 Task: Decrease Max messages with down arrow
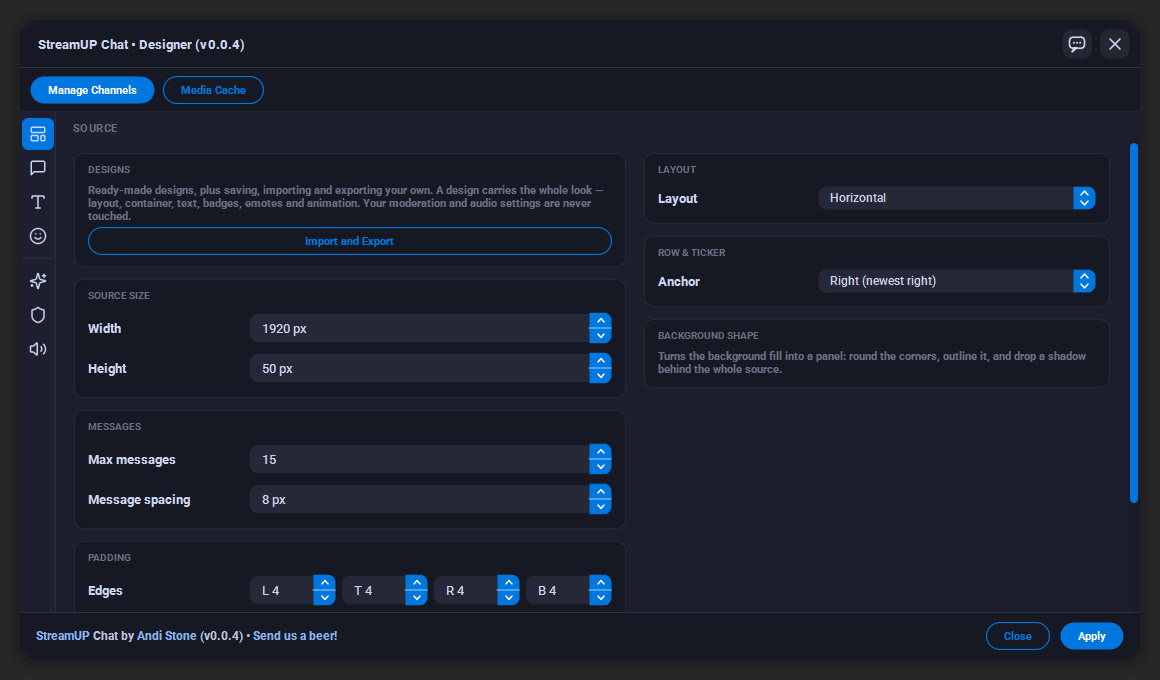coord(600,467)
